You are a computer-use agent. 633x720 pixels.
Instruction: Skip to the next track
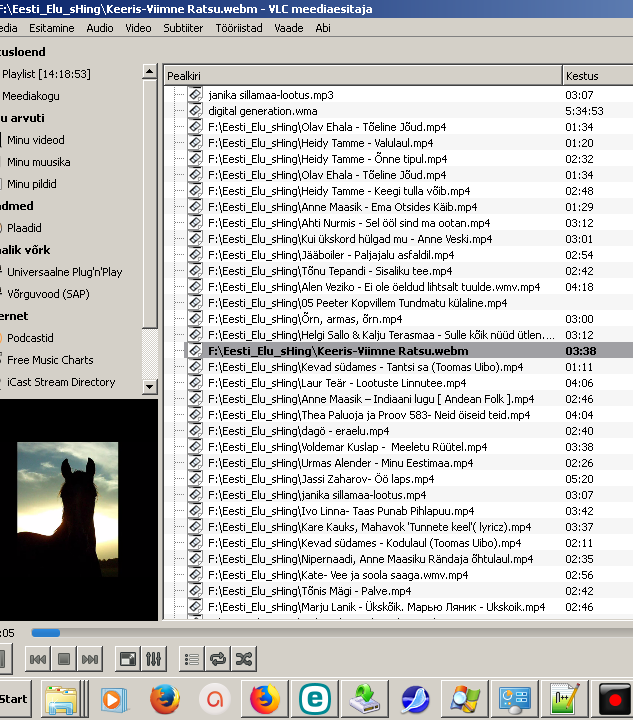90,659
